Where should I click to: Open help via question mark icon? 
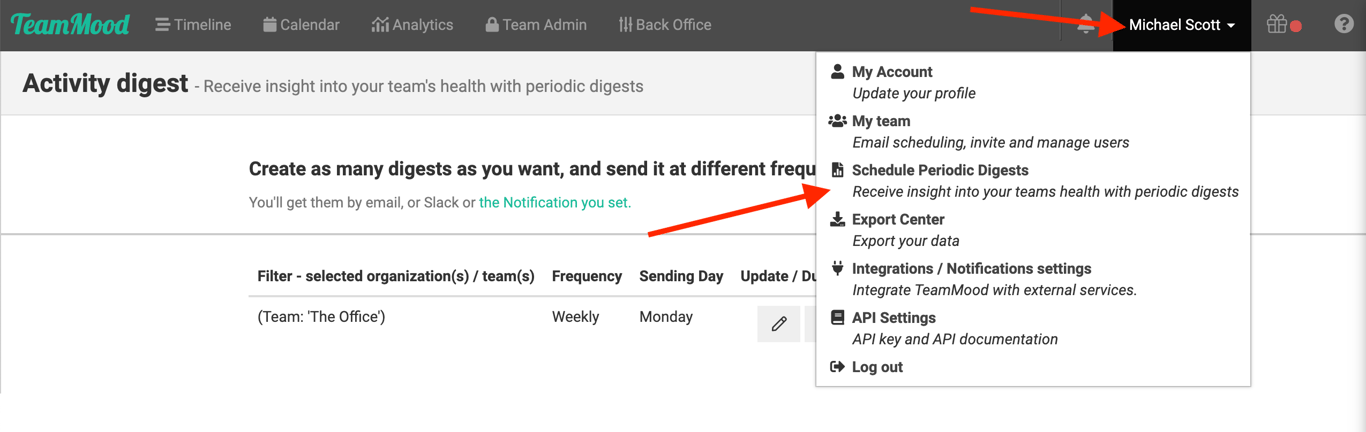click(x=1344, y=25)
